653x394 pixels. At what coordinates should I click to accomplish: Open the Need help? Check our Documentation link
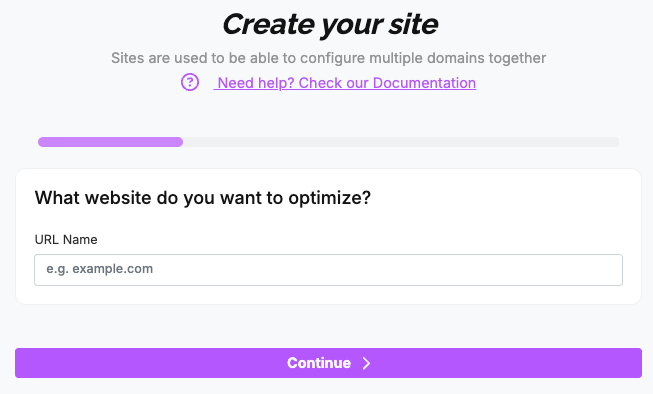345,83
